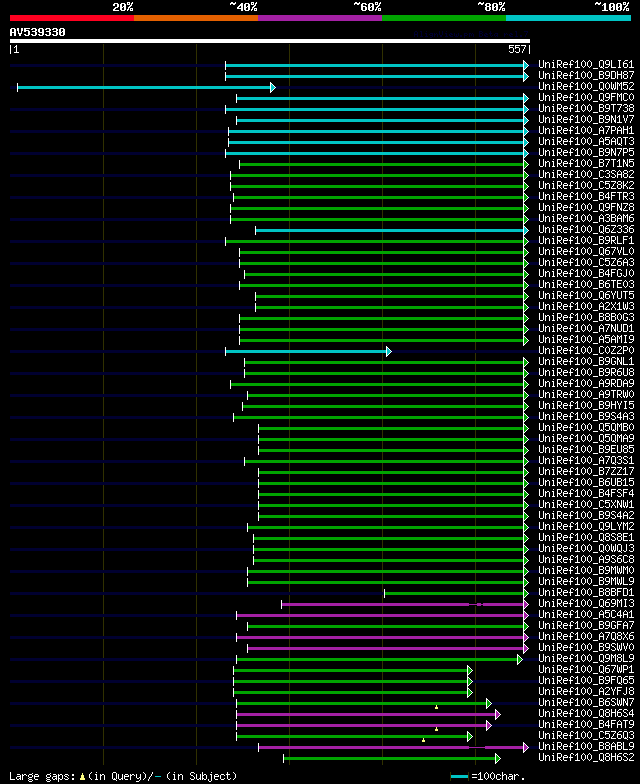This screenshot has height=784, width=640.
Task: Click the arrowhead ending the UniRef100_Q9LI61 bar
Action: pyautogui.click(x=526, y=66)
